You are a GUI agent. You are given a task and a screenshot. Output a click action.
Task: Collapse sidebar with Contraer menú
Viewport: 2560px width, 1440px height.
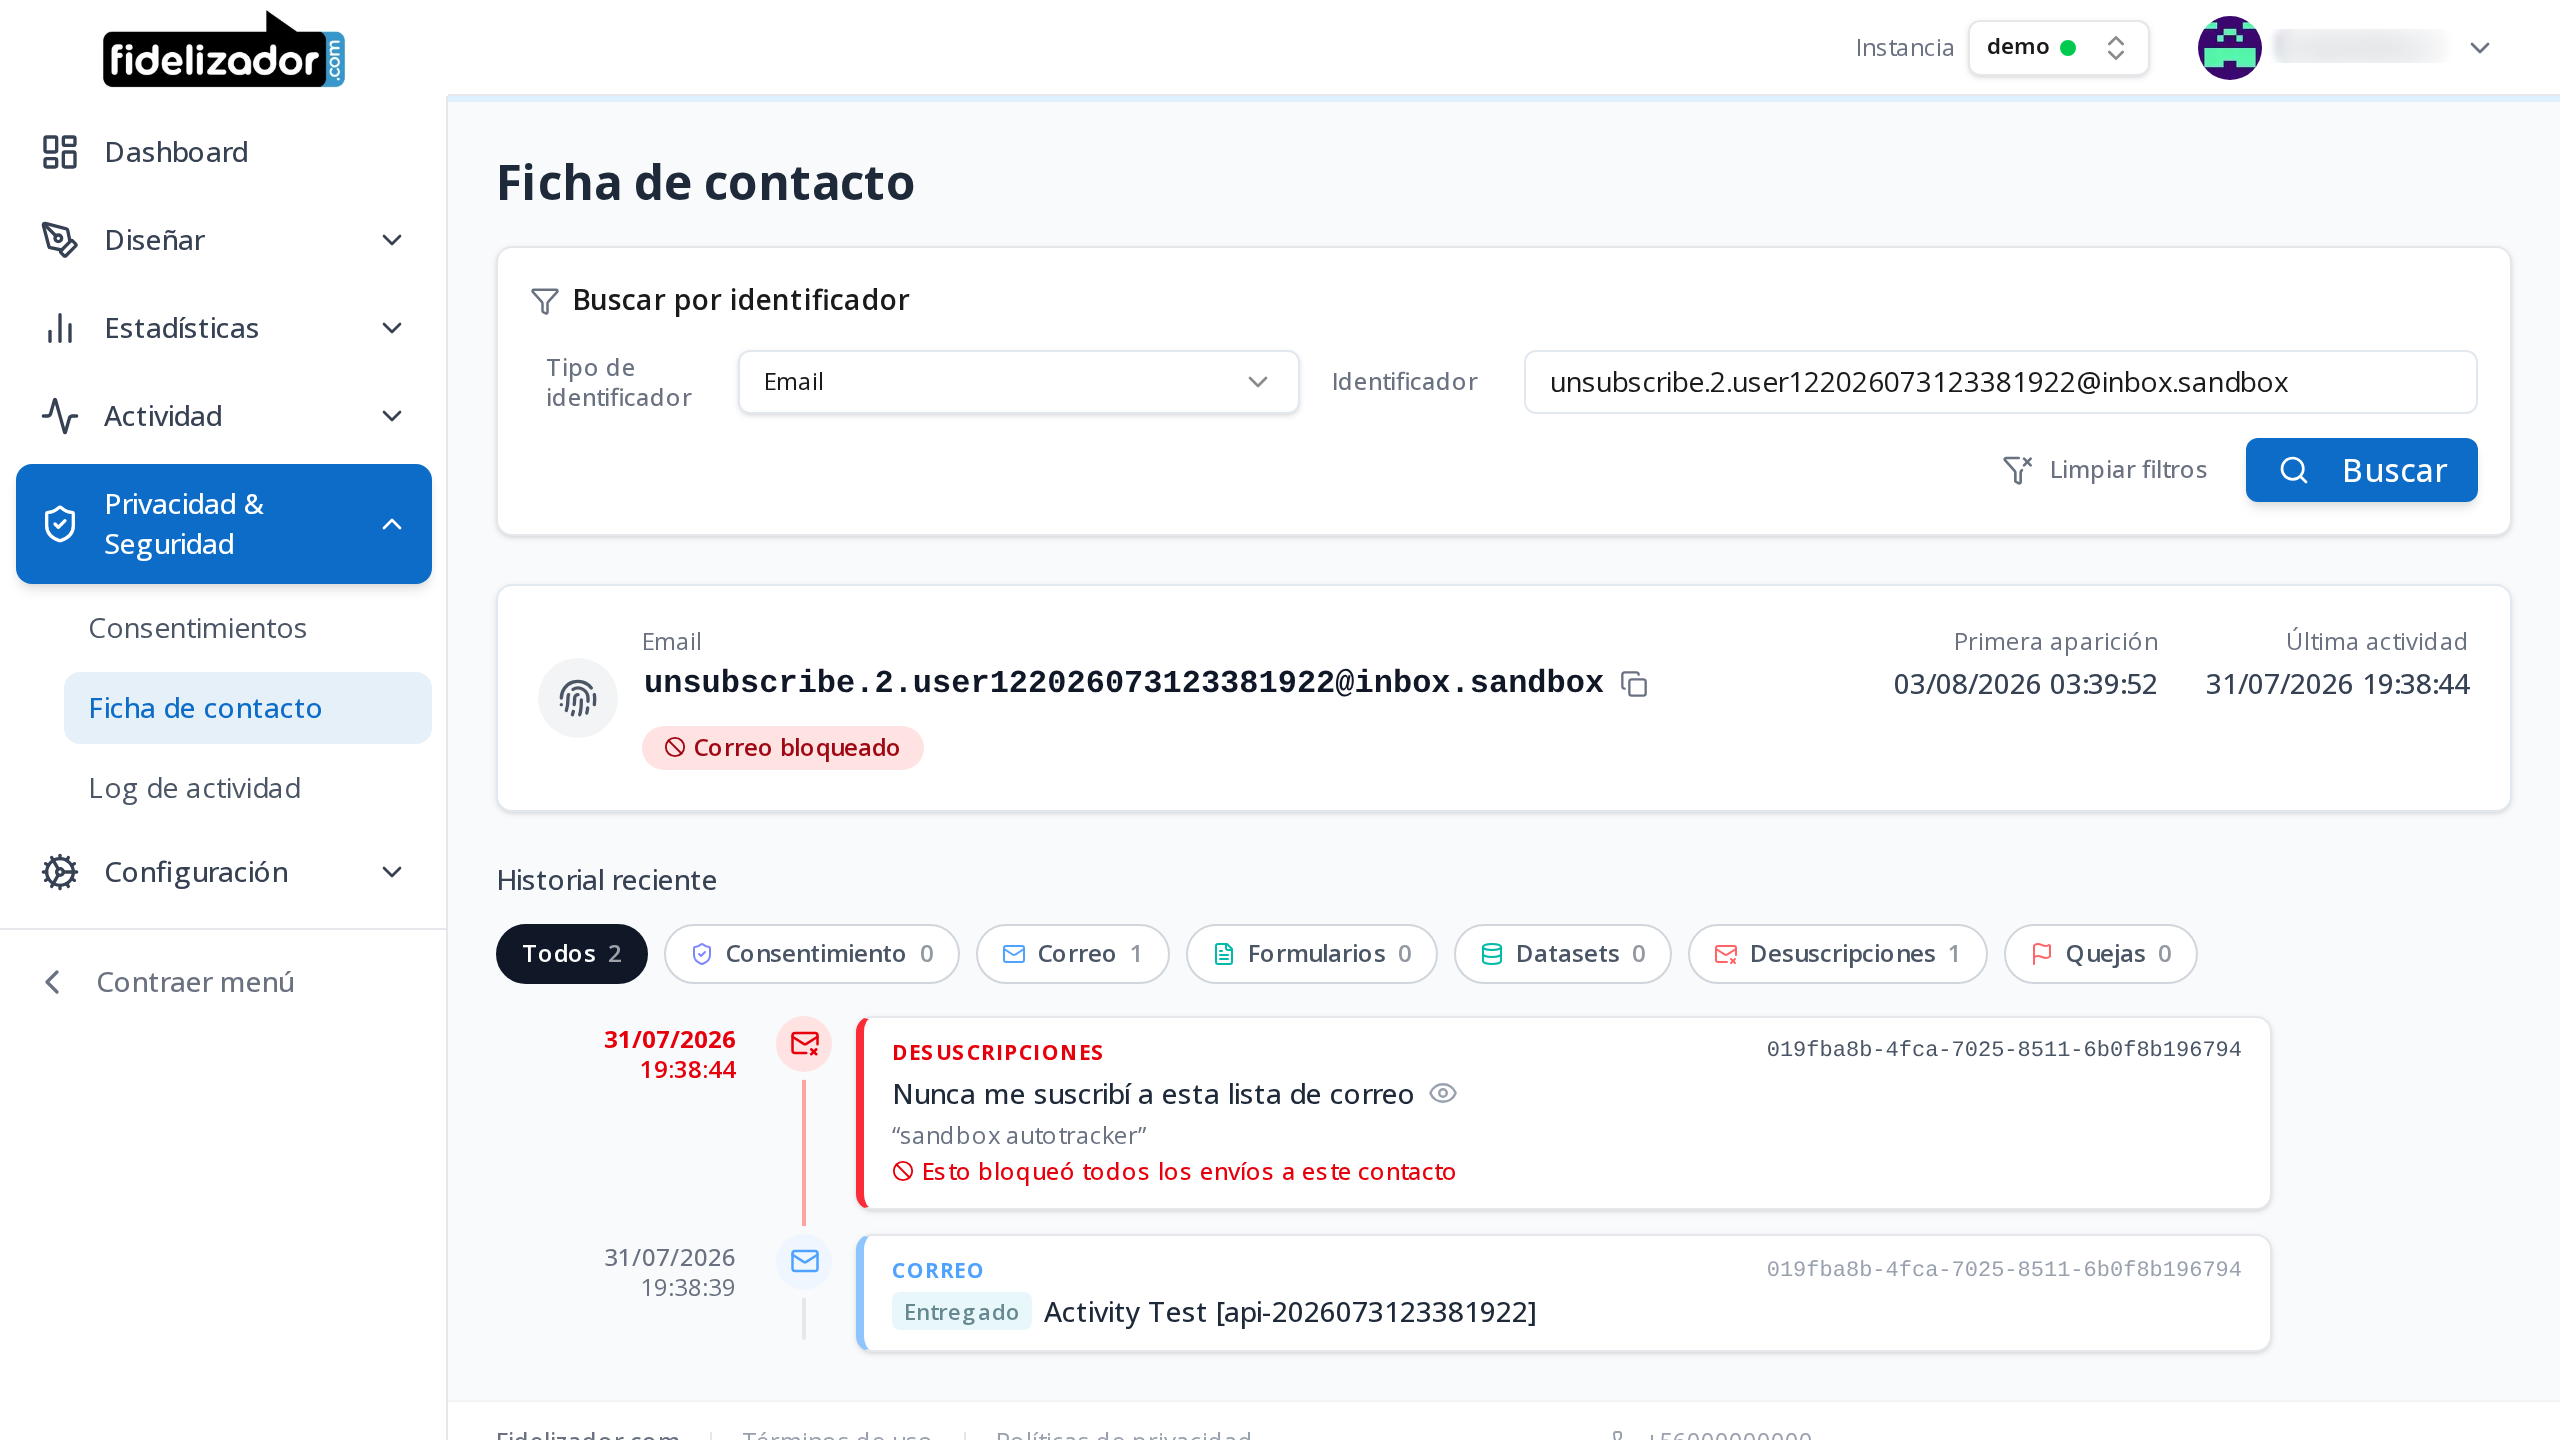pyautogui.click(x=170, y=982)
